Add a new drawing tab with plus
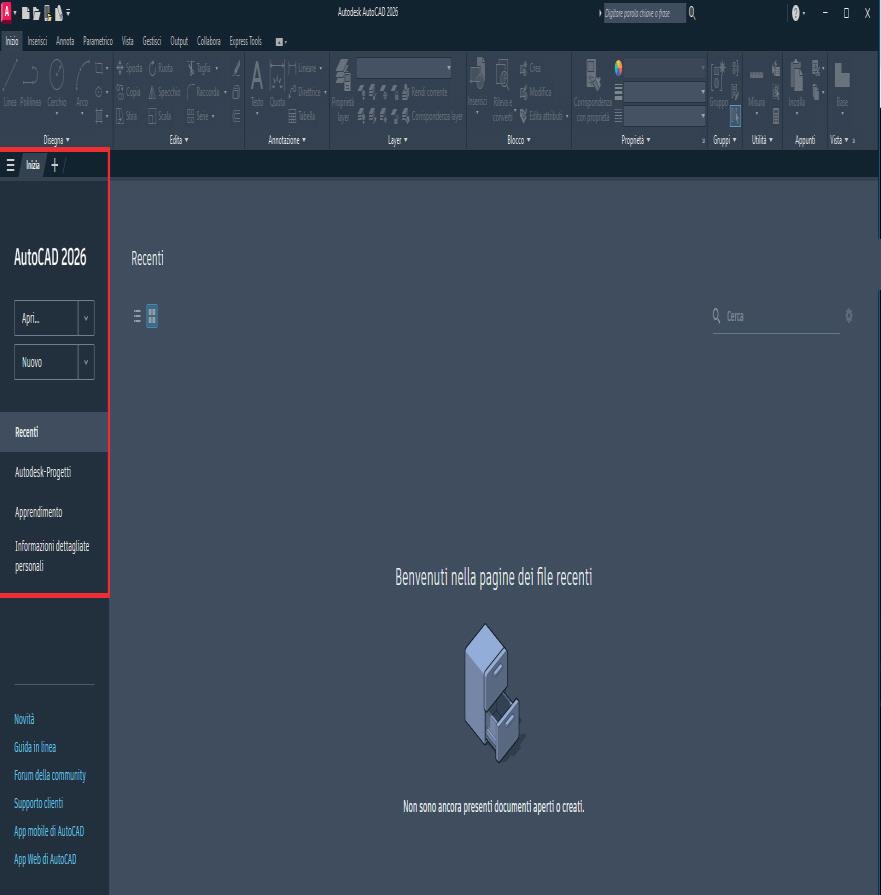Screen dimensions: 881x895 pyautogui.click(x=54, y=165)
